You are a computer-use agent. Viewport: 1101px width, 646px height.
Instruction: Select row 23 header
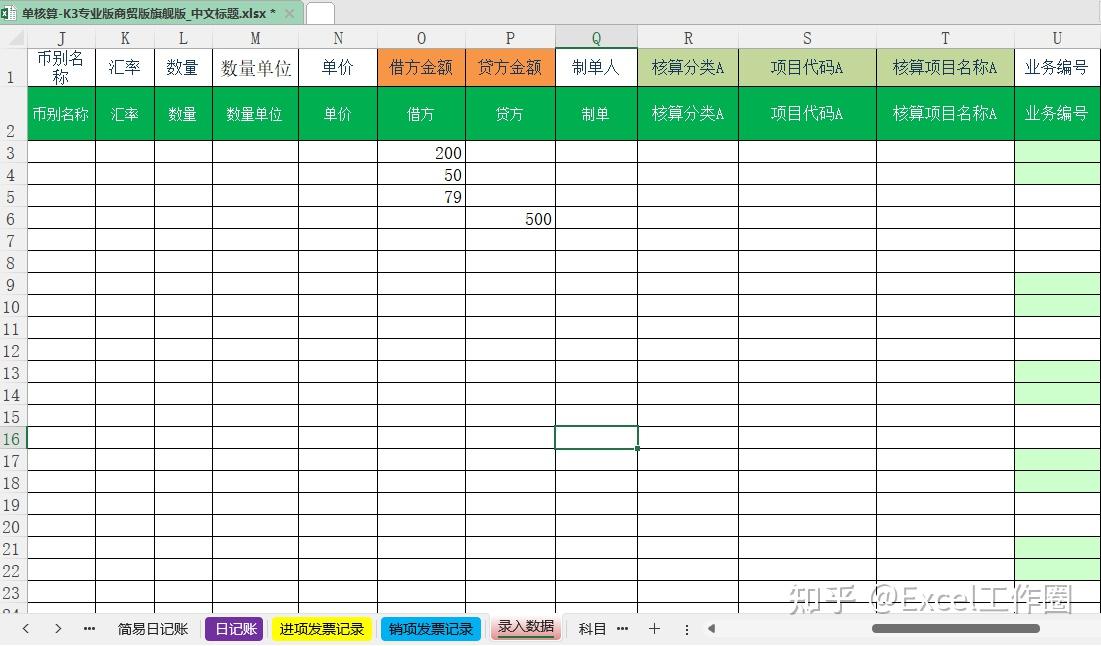(x=13, y=592)
